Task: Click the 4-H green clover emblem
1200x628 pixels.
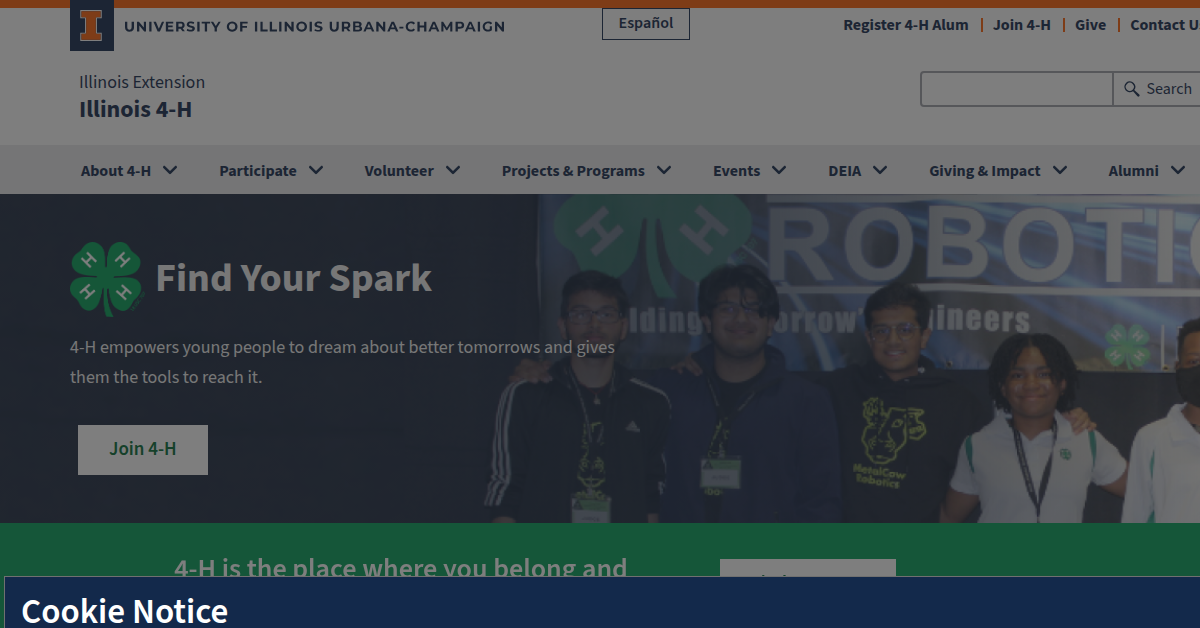Action: tap(106, 278)
